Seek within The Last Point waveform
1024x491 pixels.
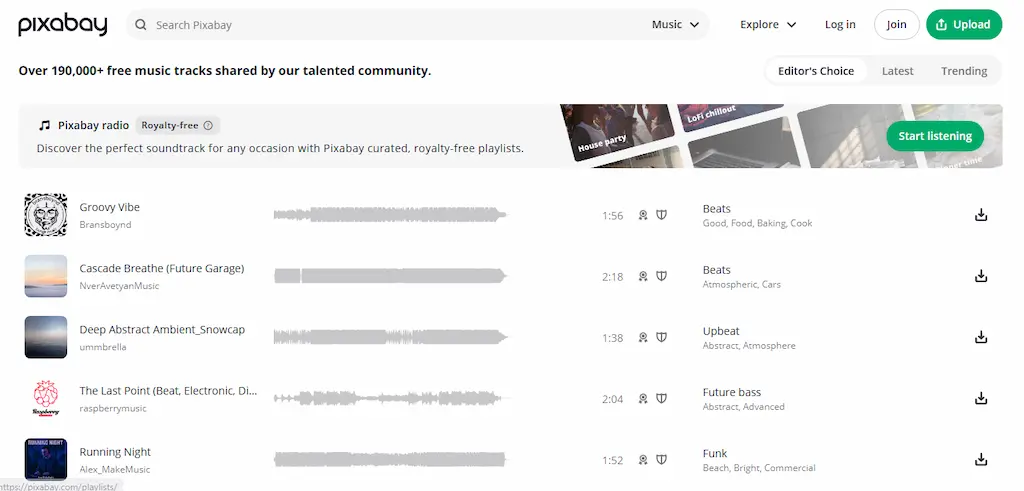pos(391,398)
